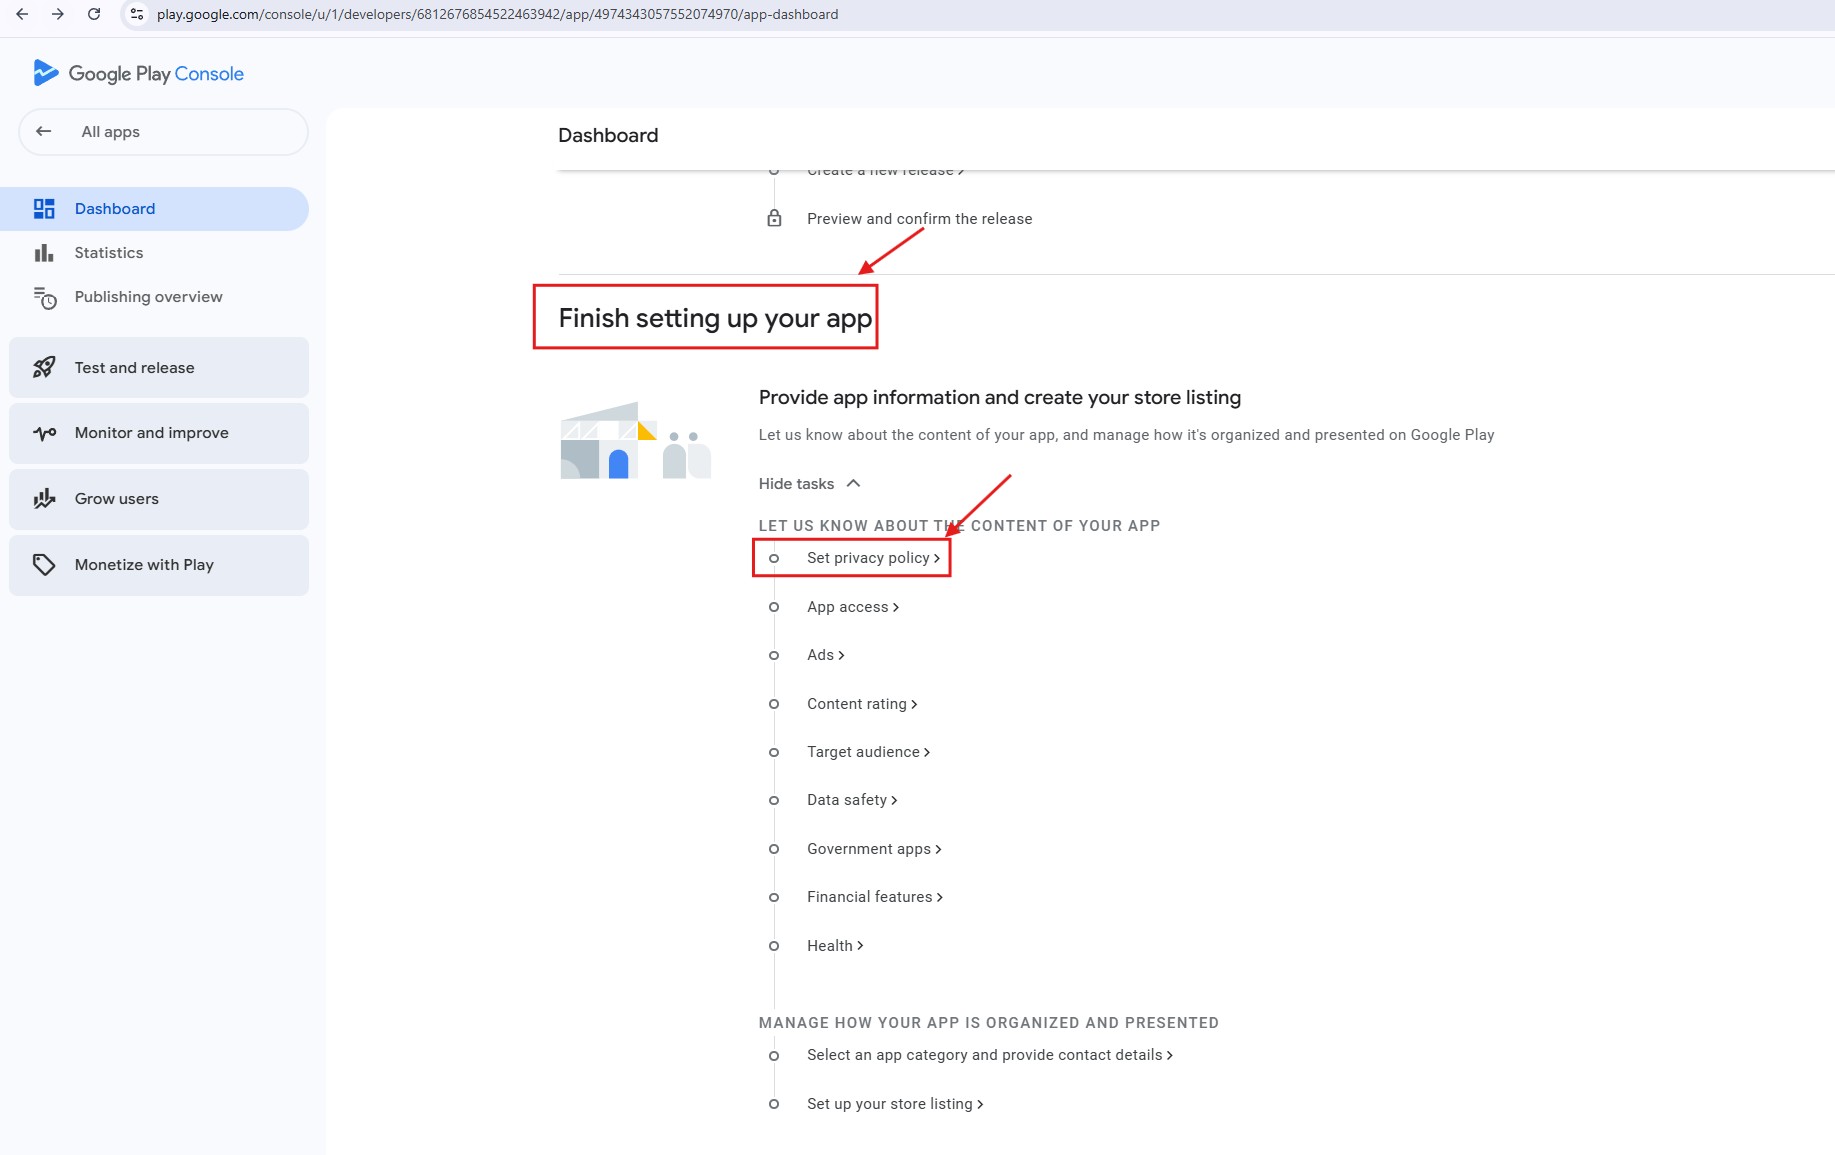Viewport: 1835px width, 1155px height.
Task: Click the Grow users chart icon
Action: (44, 499)
